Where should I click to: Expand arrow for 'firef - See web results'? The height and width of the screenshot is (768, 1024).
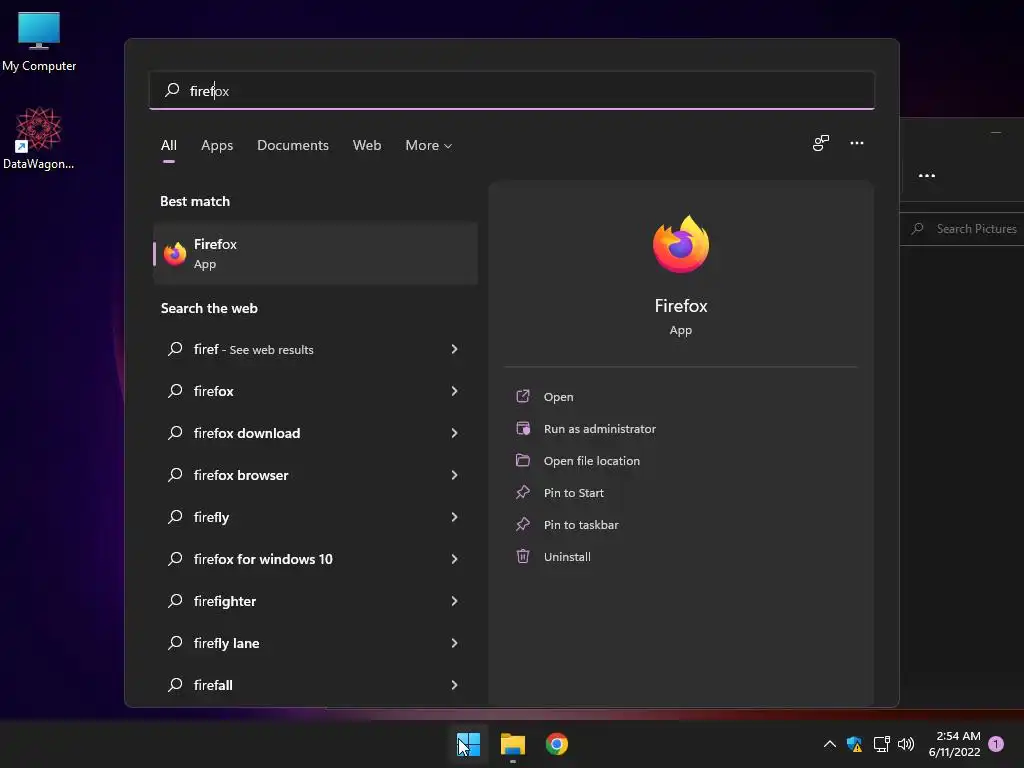click(x=455, y=349)
